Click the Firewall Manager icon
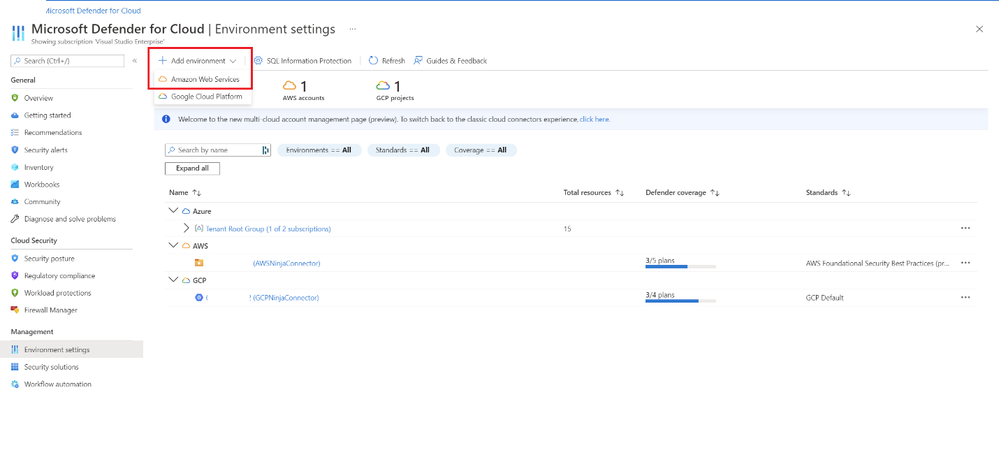 [x=15, y=310]
